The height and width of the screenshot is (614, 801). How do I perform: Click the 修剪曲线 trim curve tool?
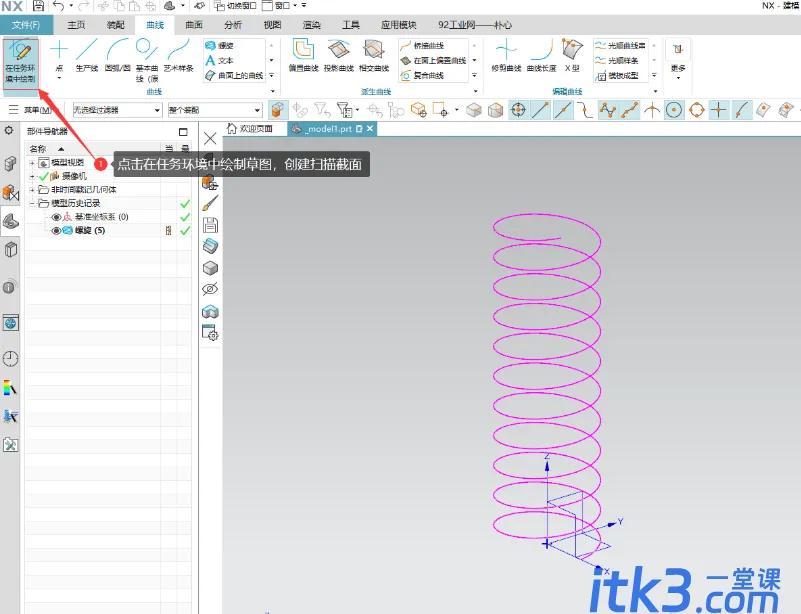(x=506, y=56)
